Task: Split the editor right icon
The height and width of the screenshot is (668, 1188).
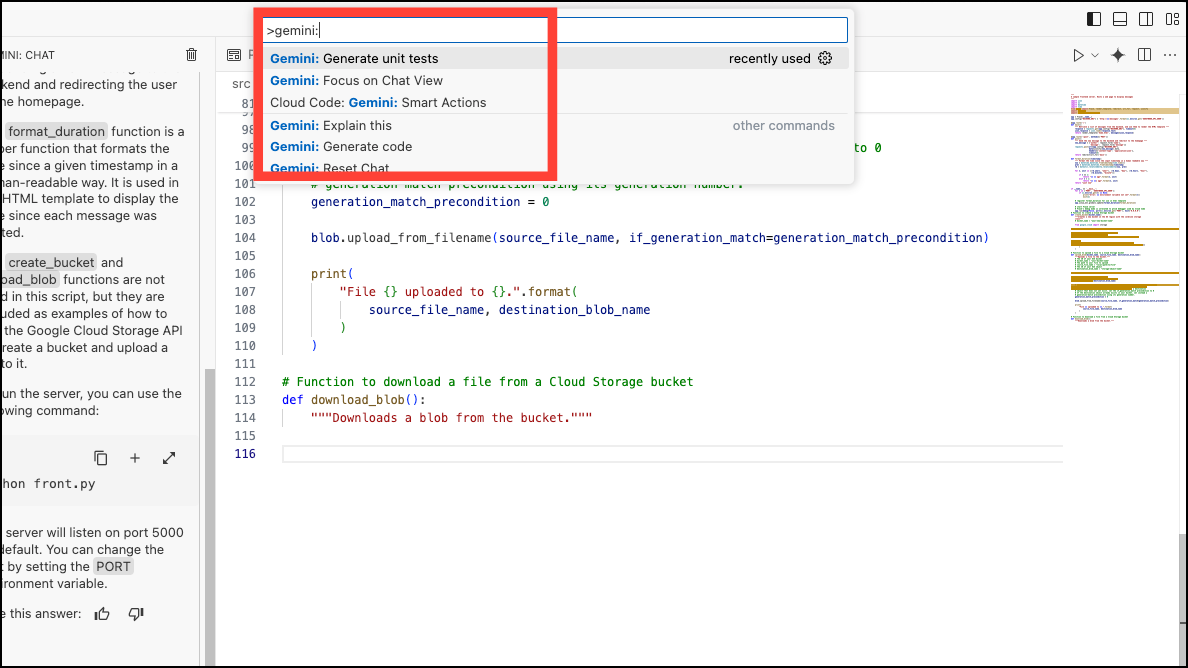Action: tap(1145, 55)
